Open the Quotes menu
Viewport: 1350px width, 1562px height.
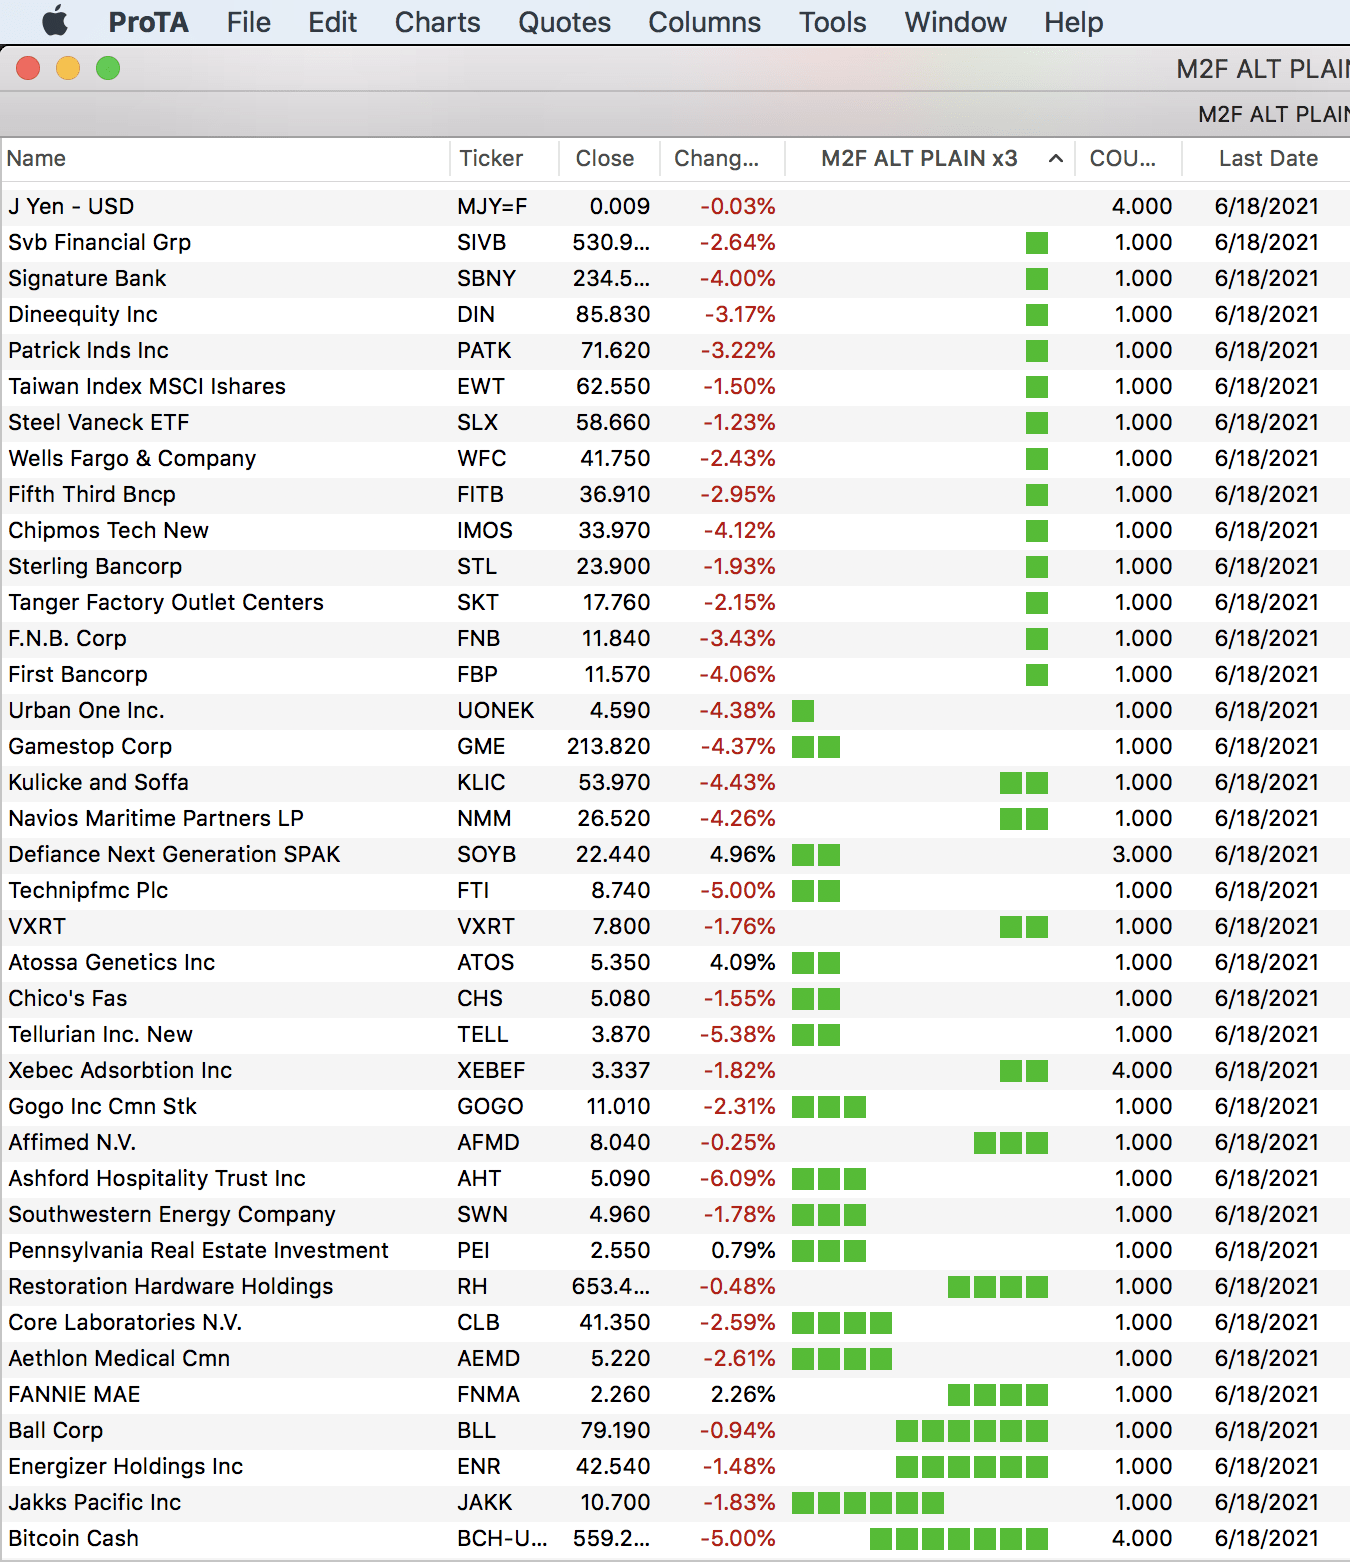pyautogui.click(x=564, y=22)
